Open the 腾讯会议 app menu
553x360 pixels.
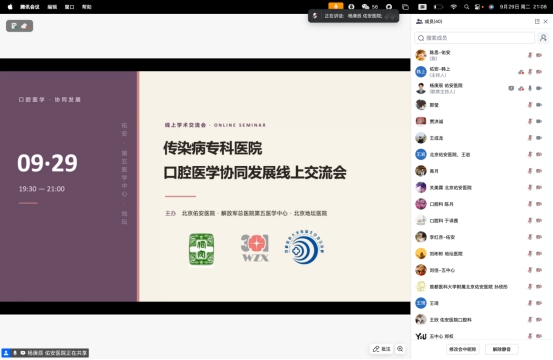click(x=30, y=7)
